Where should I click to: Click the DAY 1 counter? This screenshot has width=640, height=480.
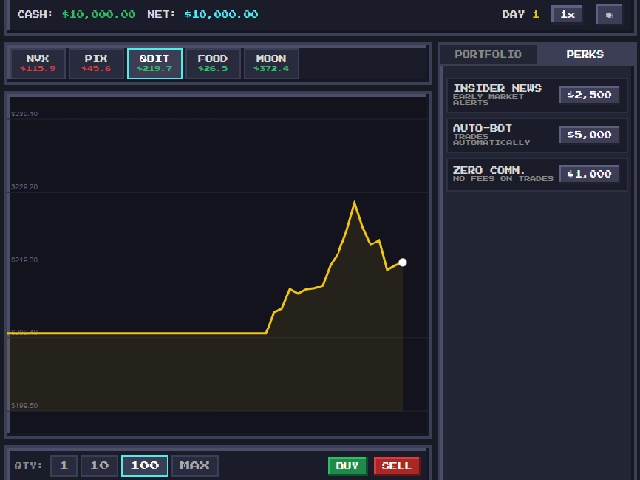coord(520,14)
